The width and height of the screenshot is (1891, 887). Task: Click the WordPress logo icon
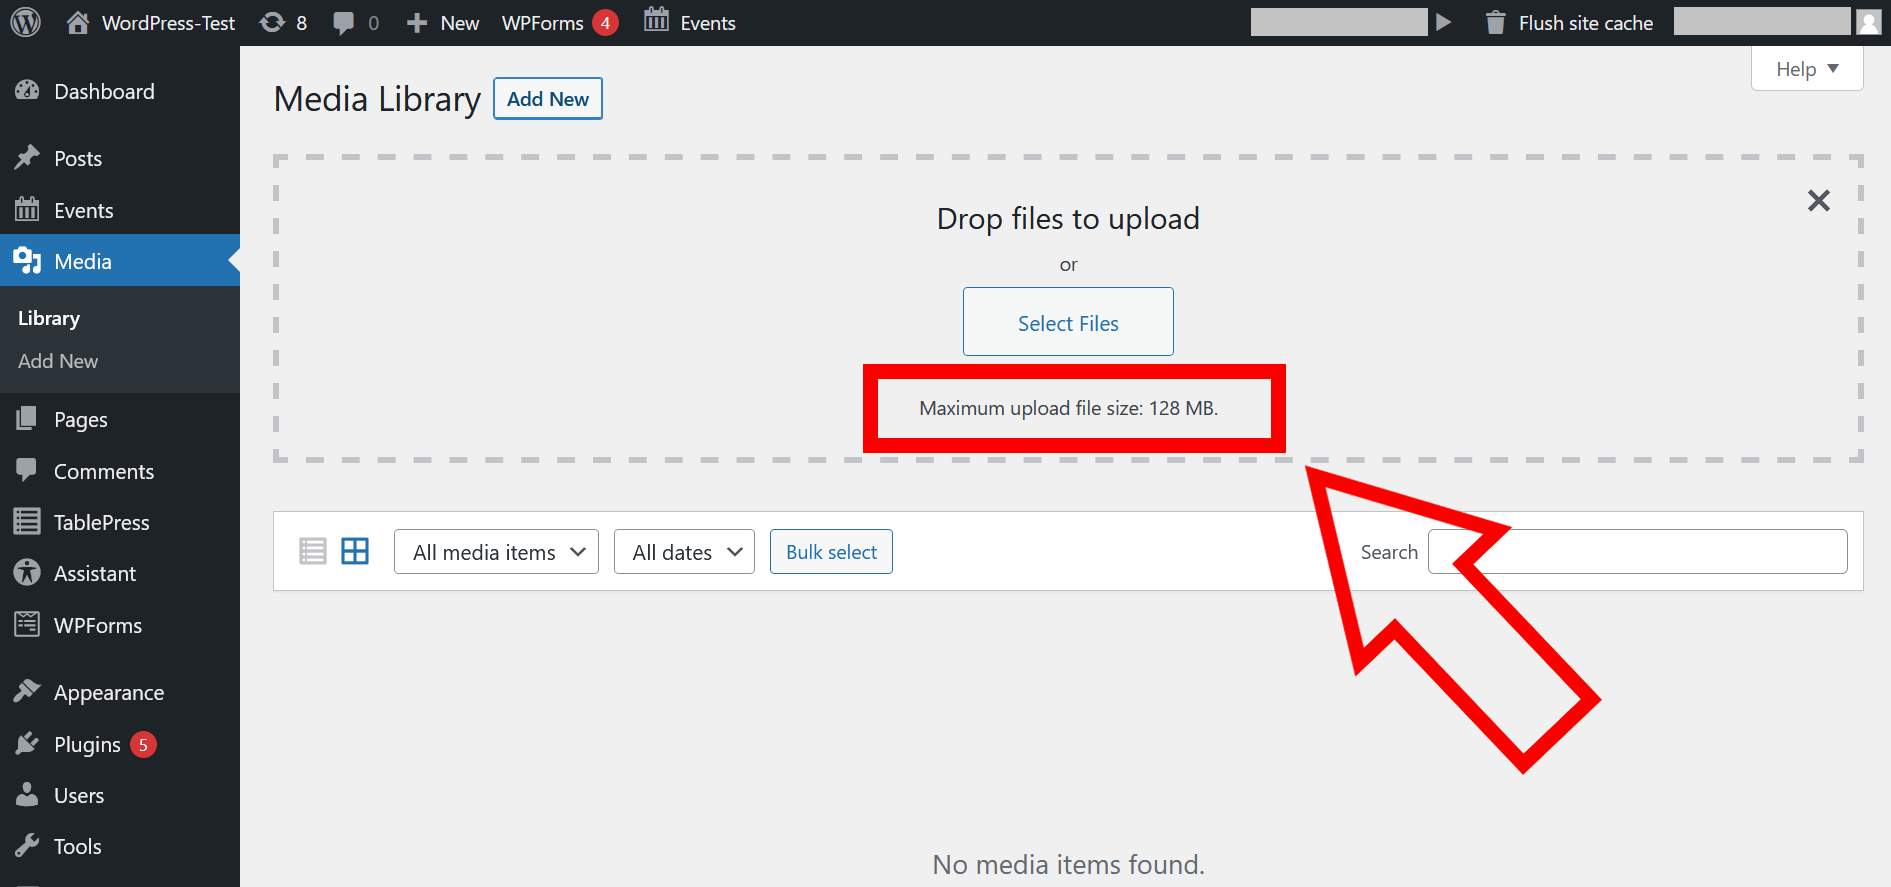(x=25, y=22)
